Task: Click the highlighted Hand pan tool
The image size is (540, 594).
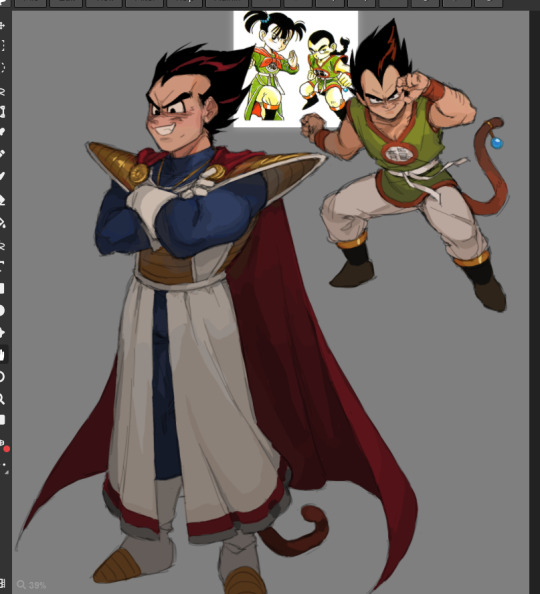Action: pos(2,355)
